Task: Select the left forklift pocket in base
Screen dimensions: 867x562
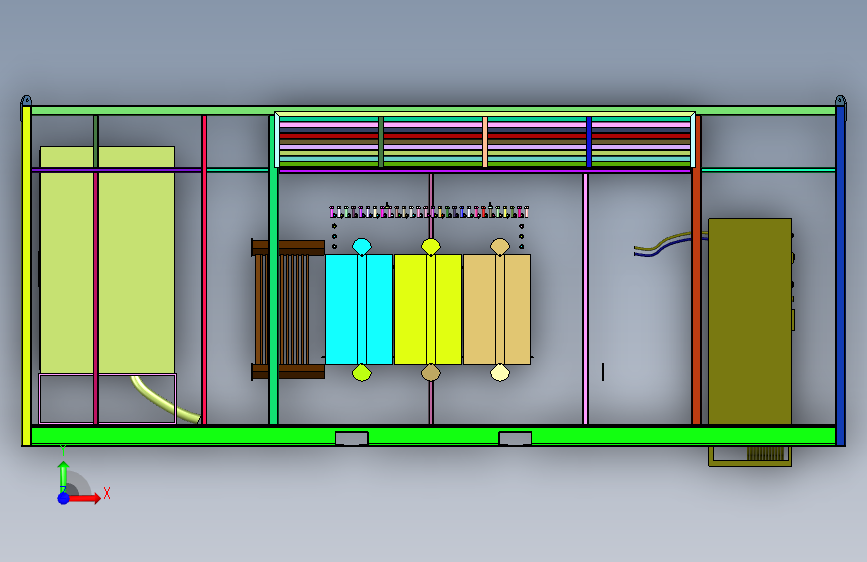Action: click(x=352, y=438)
